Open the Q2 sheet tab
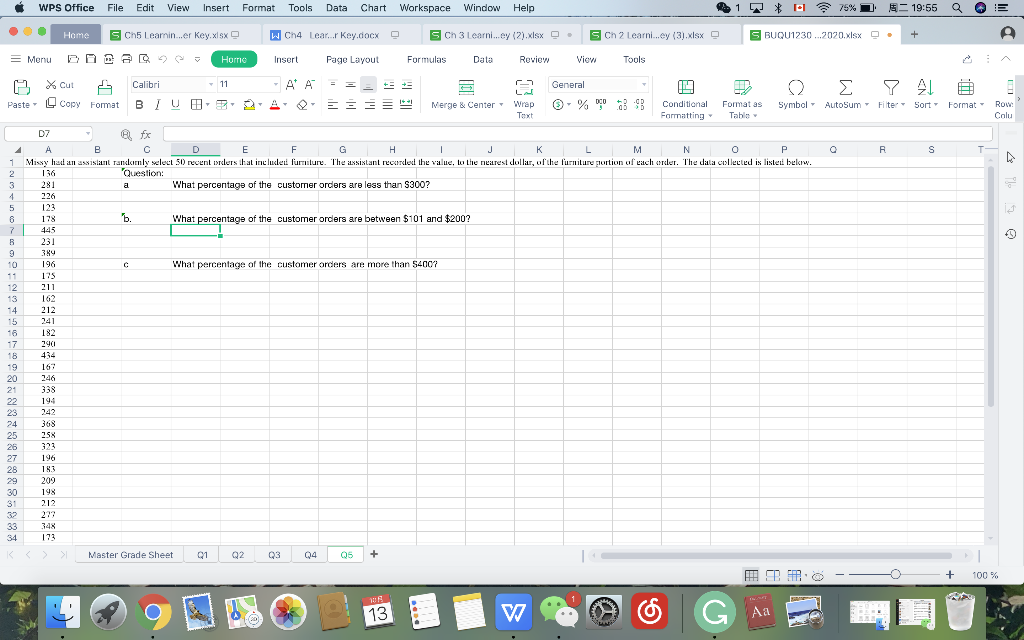 coord(237,554)
